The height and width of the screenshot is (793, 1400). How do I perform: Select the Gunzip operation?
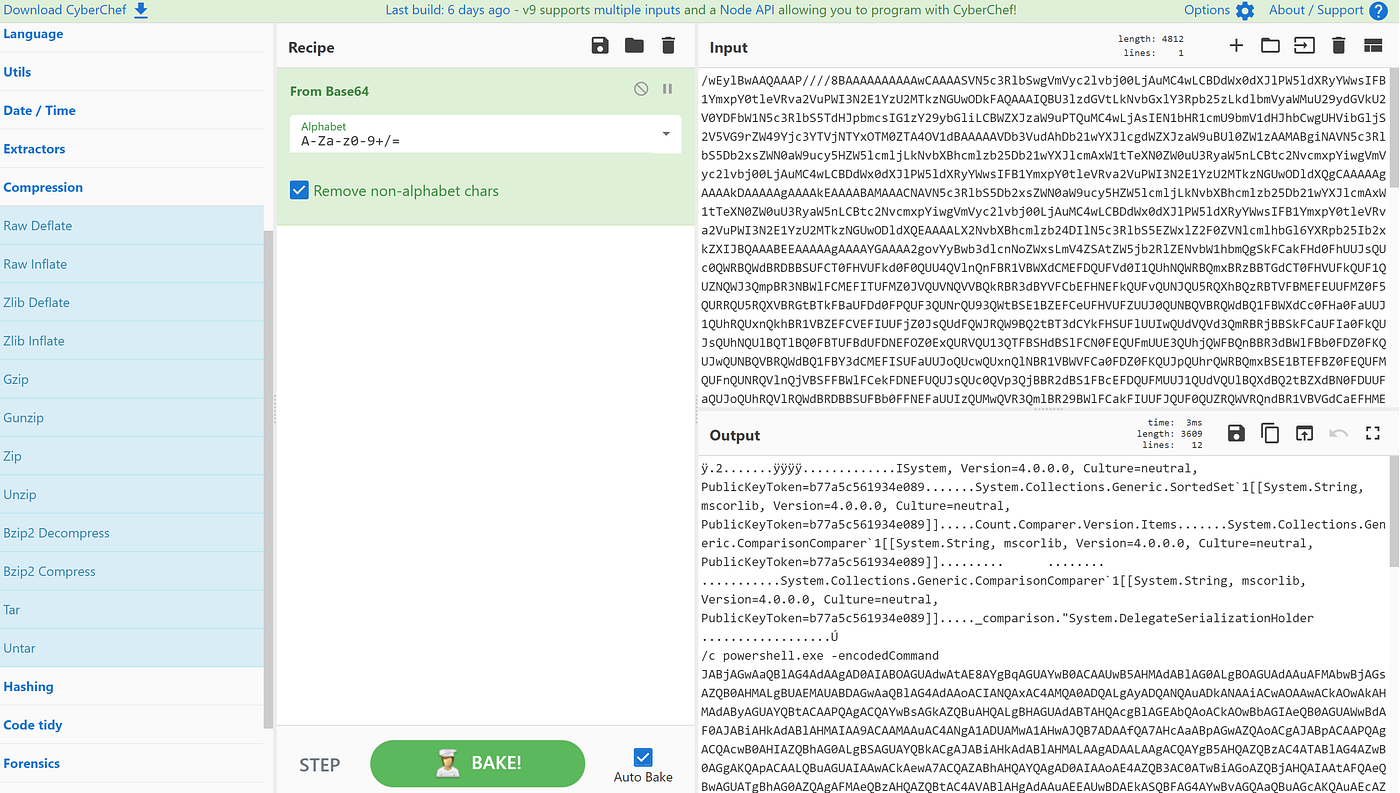pyautogui.click(x=132, y=418)
